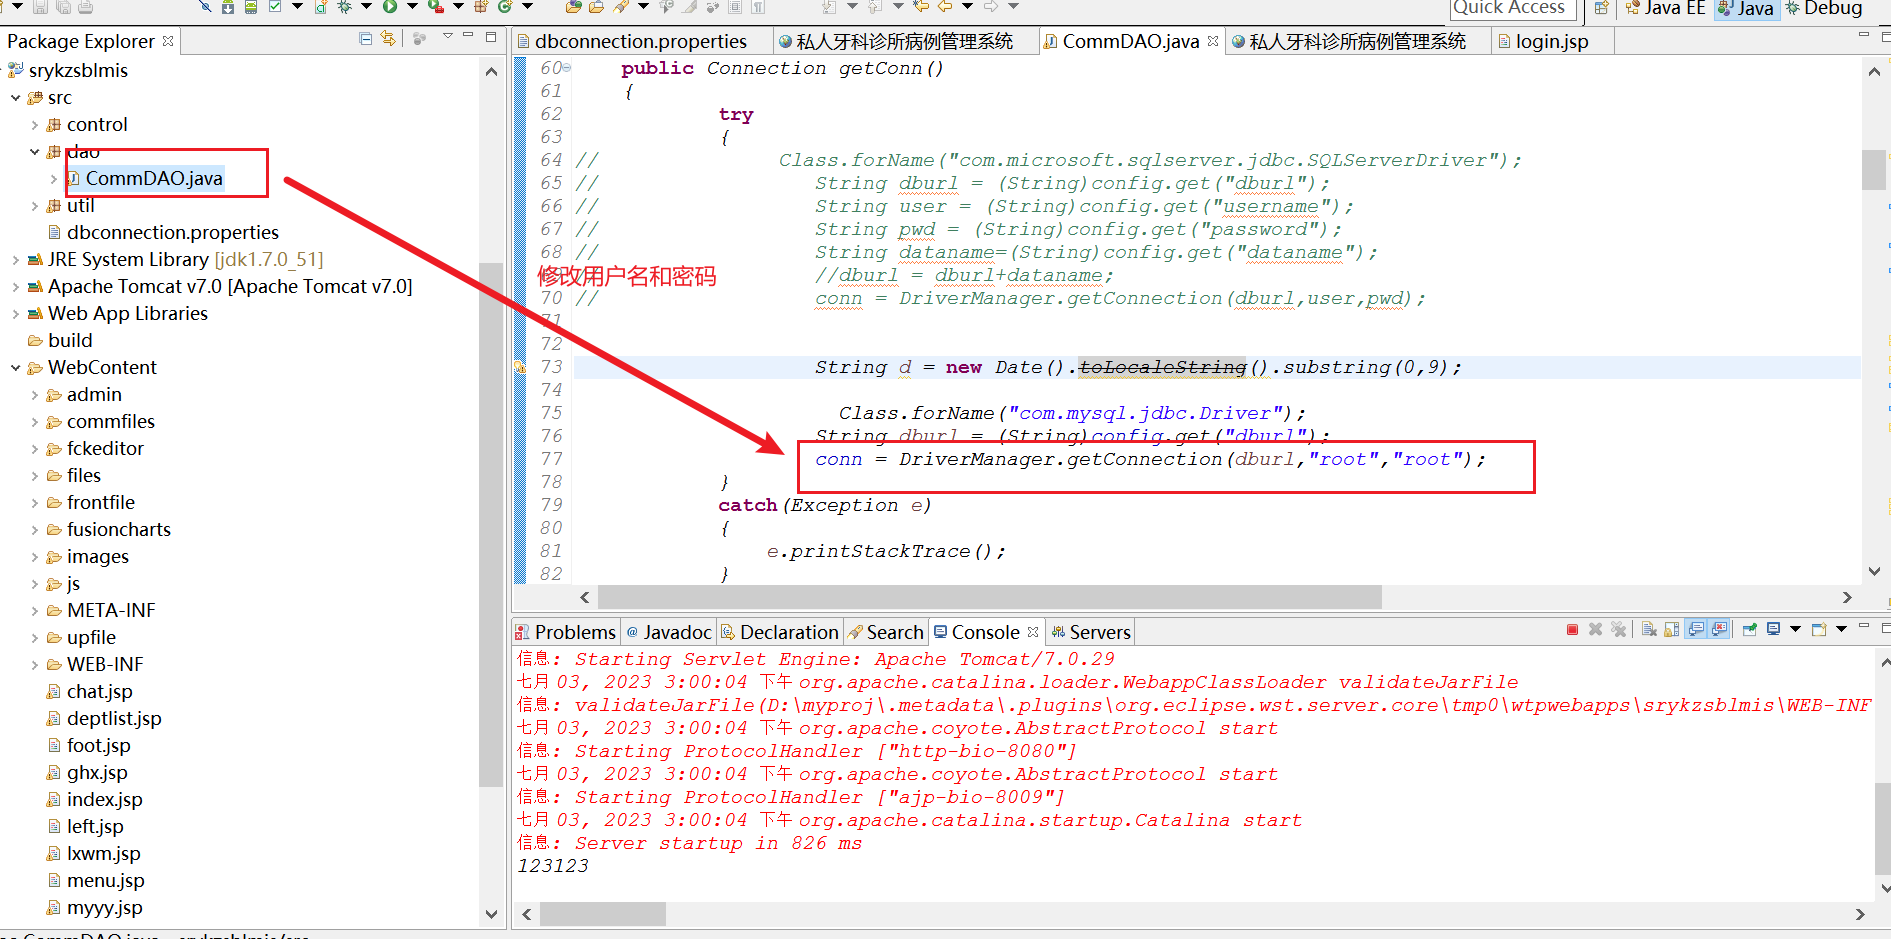Collapse all in Package Explorer

coord(366,39)
